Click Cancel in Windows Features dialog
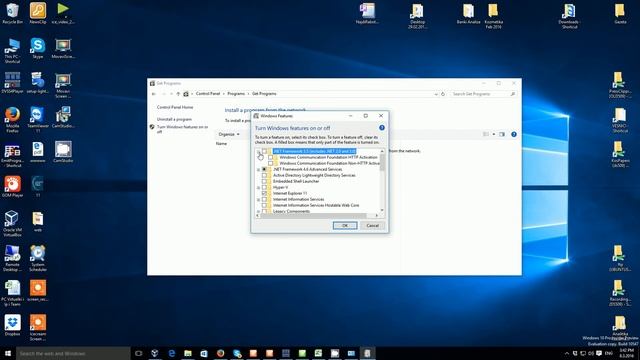The height and width of the screenshot is (360, 640). tap(372, 226)
